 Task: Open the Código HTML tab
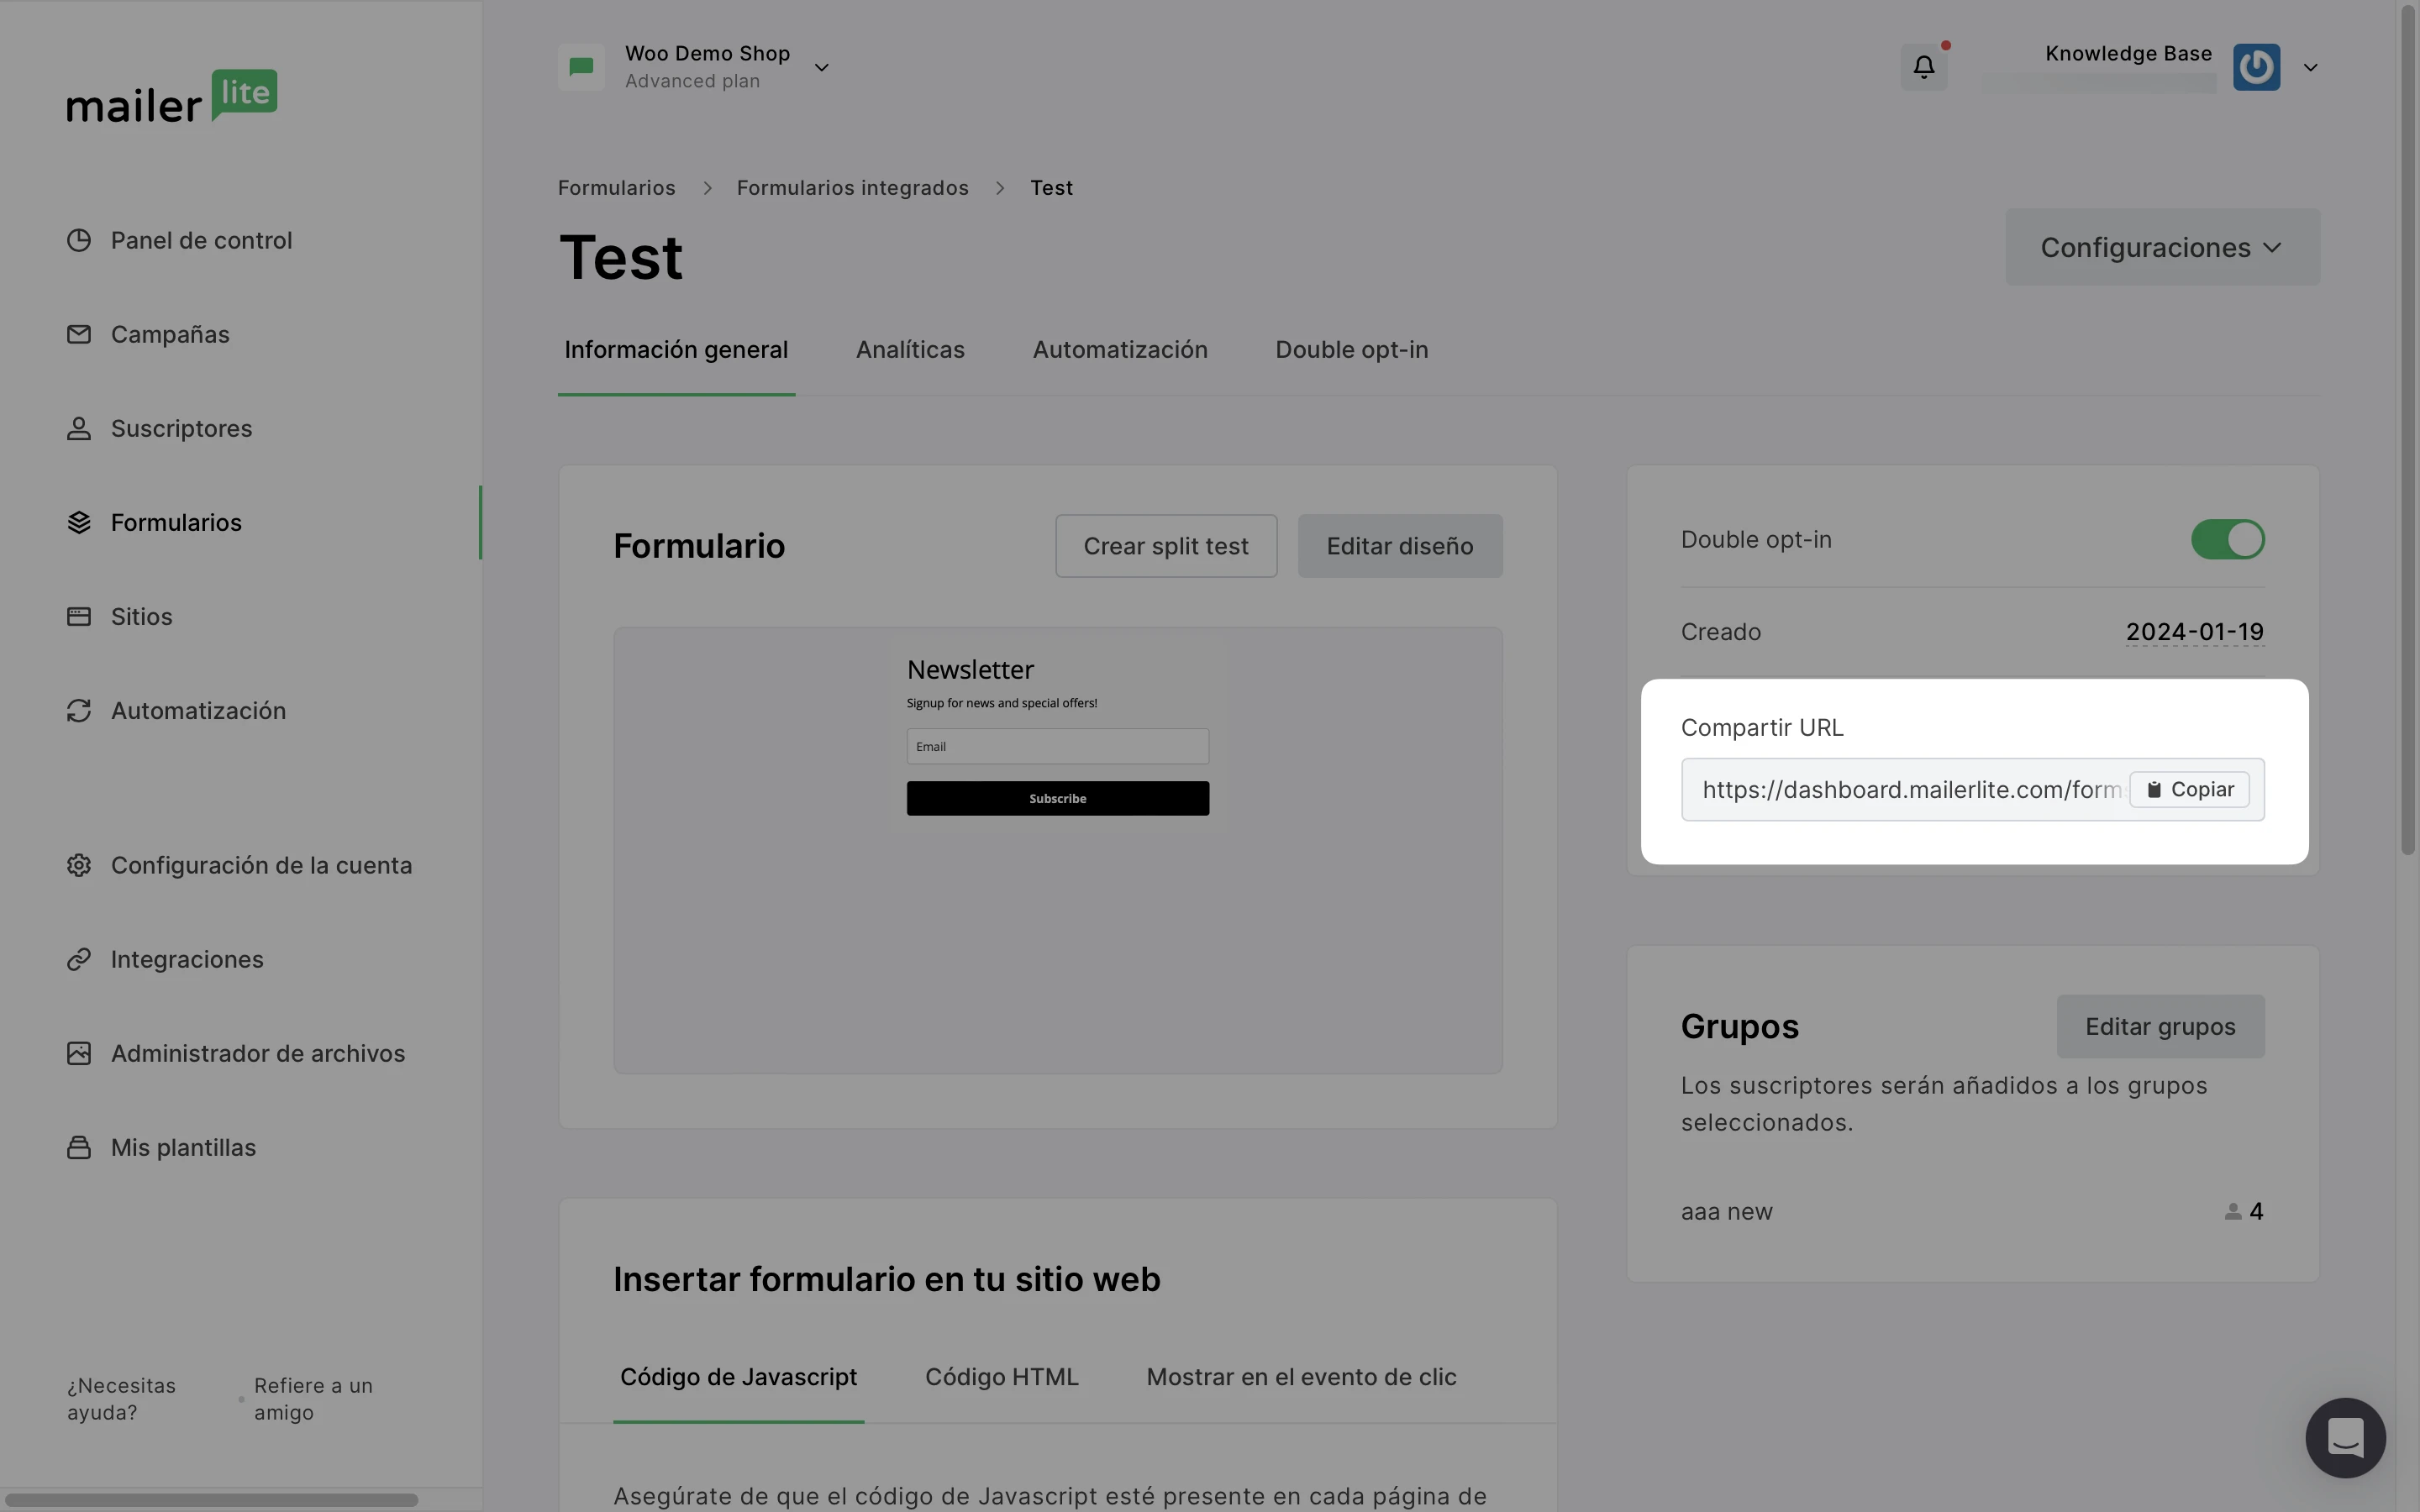click(x=1001, y=1377)
